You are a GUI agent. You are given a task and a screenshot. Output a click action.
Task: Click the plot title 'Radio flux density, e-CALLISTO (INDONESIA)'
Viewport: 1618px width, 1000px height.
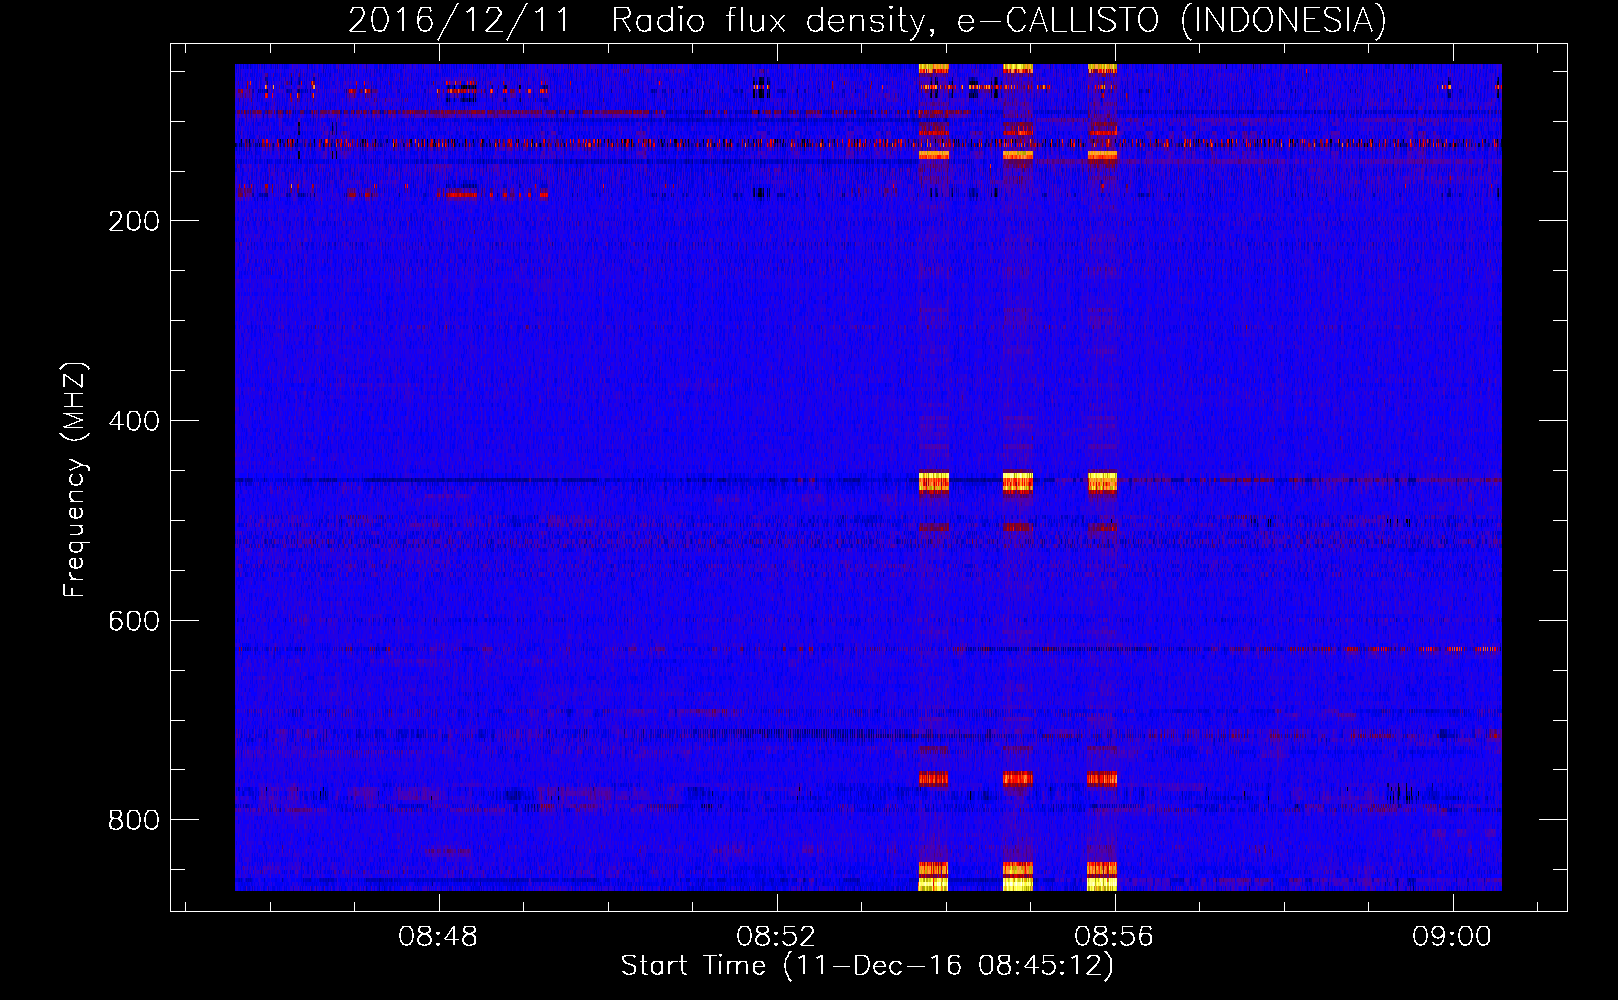pyautogui.click(x=998, y=21)
